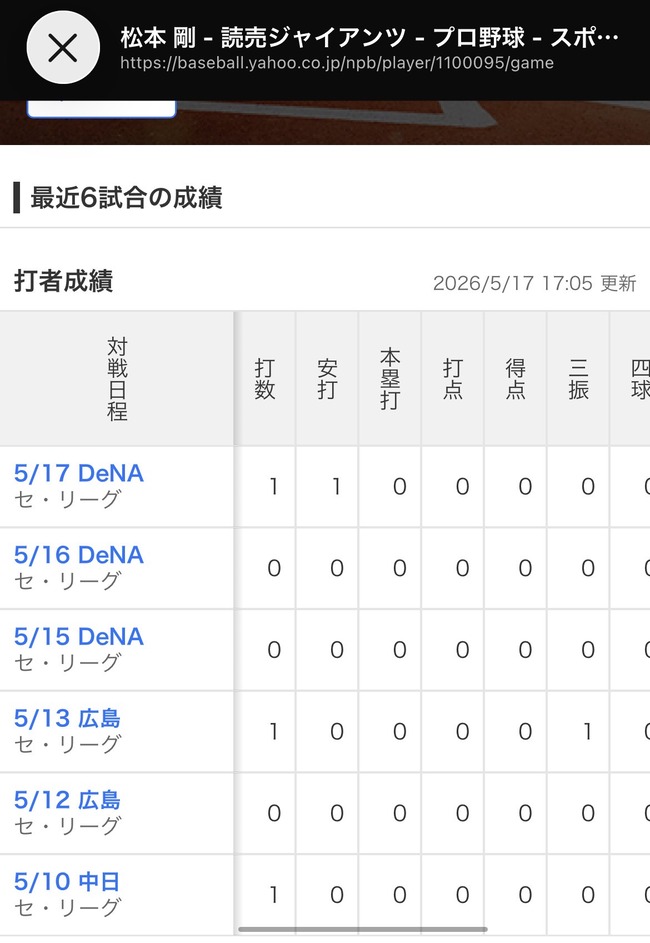Open the 5/17 DeNA game link

[x=79, y=474]
